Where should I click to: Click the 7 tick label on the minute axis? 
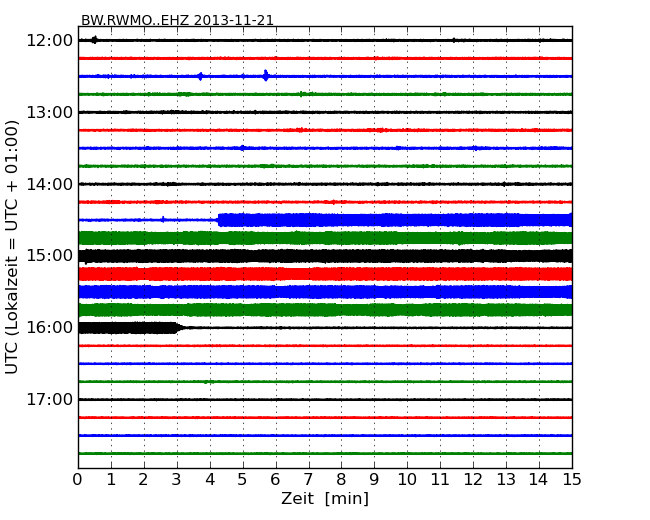click(308, 479)
